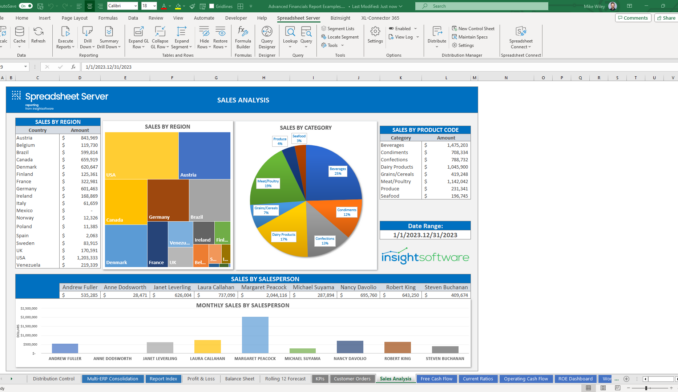Switch to the Profit & Loss sheet tab
Screen dimensions: 678x392
(x=201, y=379)
